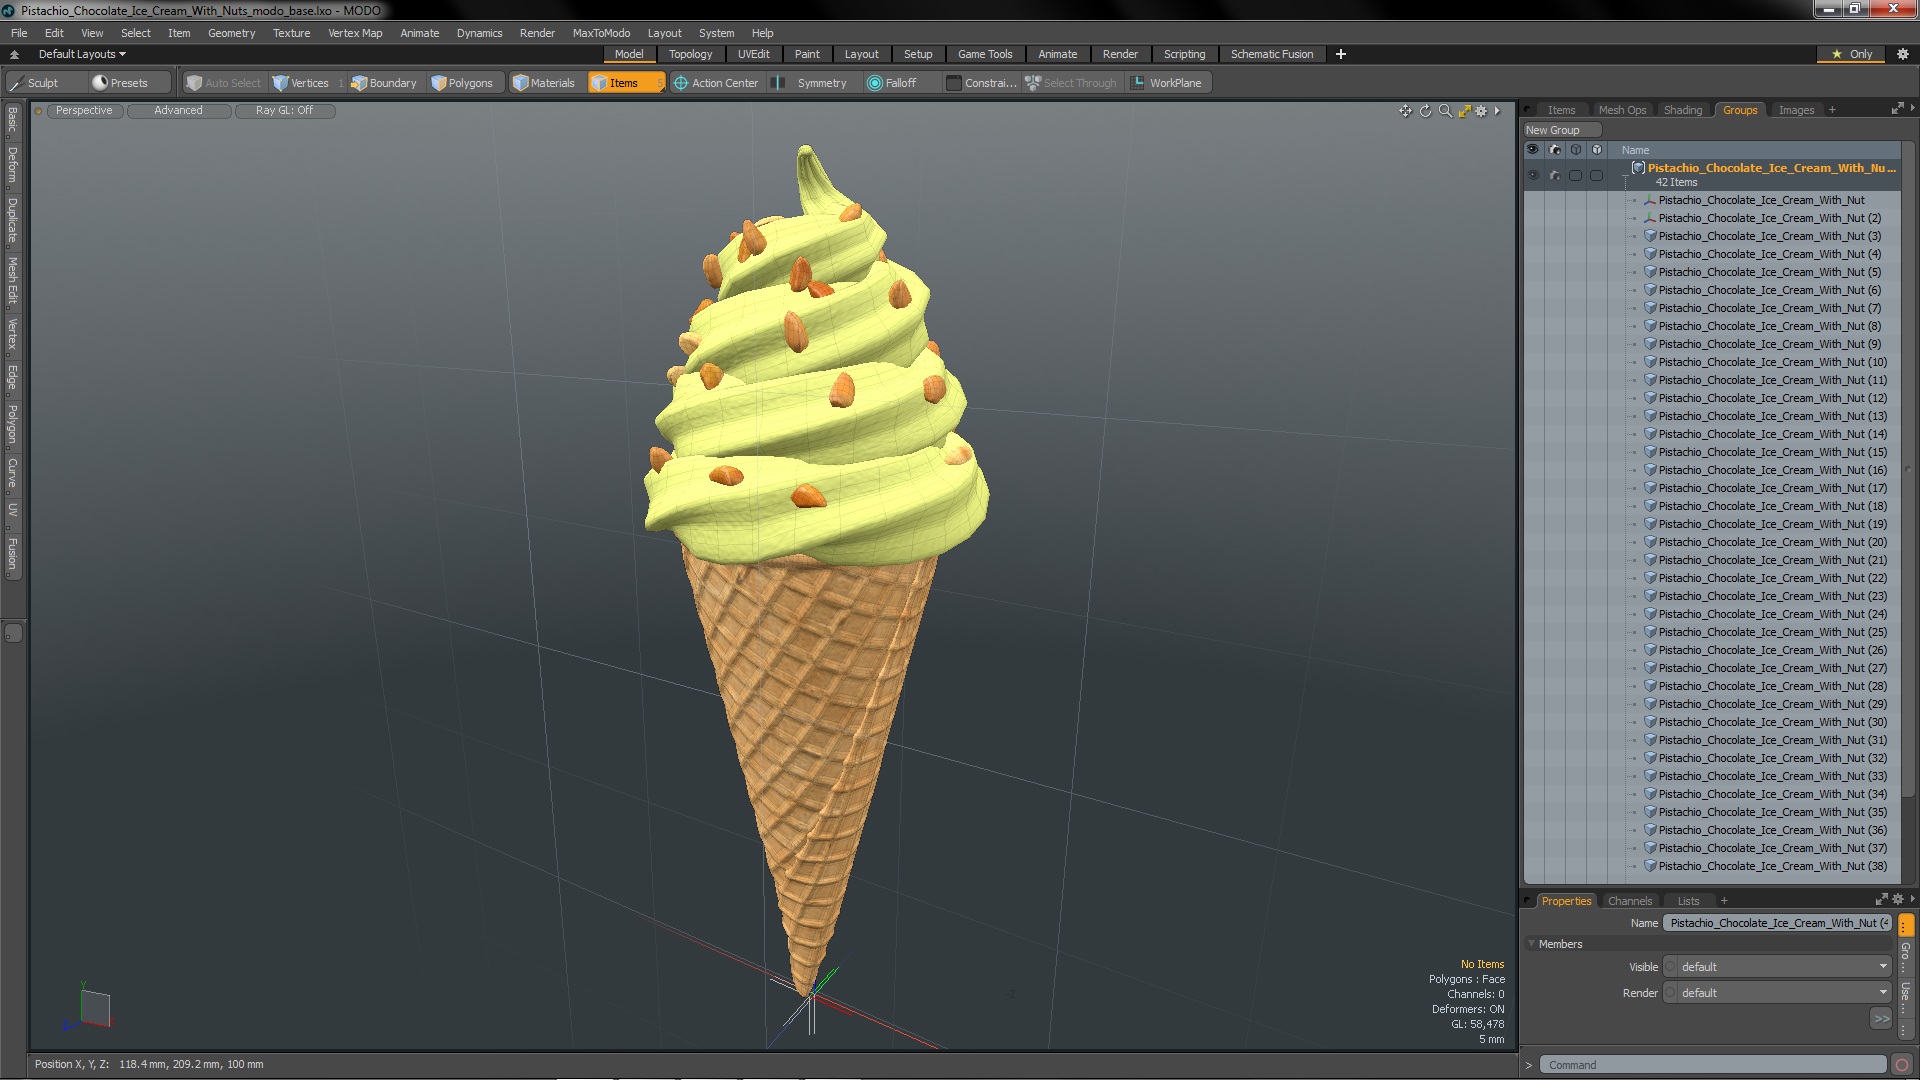Open the Visible default dropdown
Image resolution: width=1920 pixels, height=1080 pixels.
click(1778, 967)
